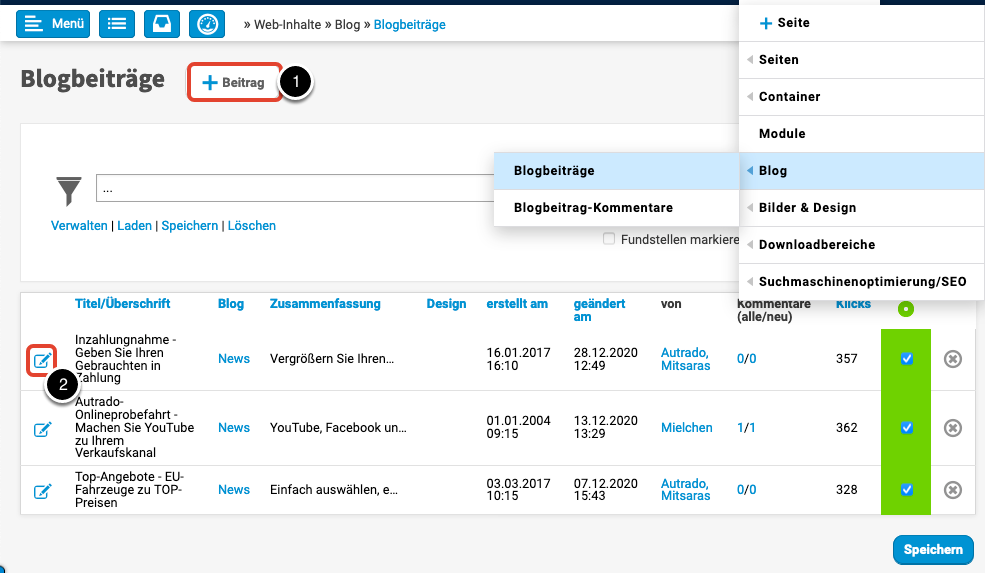Viewport: 985px width, 573px height.
Task: Open the inbox tray icon in toolbar
Action: click(x=161, y=24)
